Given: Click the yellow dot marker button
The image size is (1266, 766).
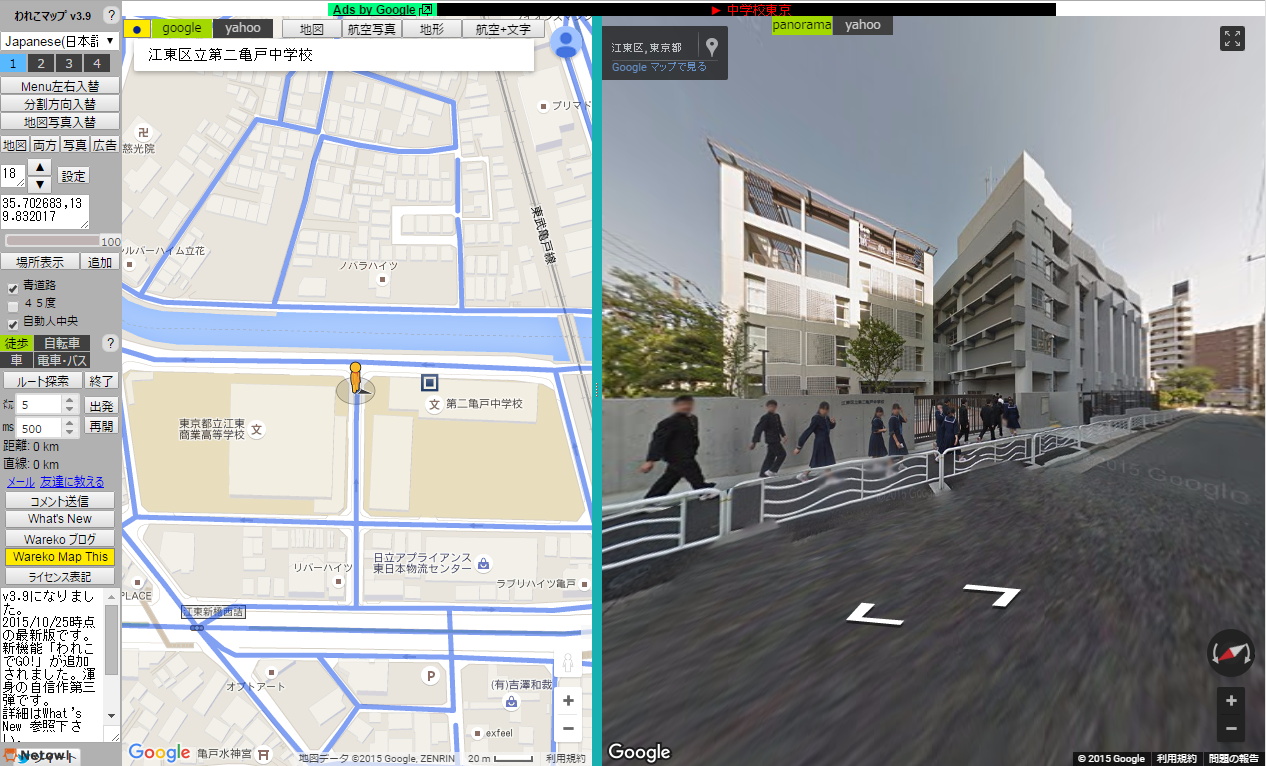Looking at the screenshot, I should point(137,29).
